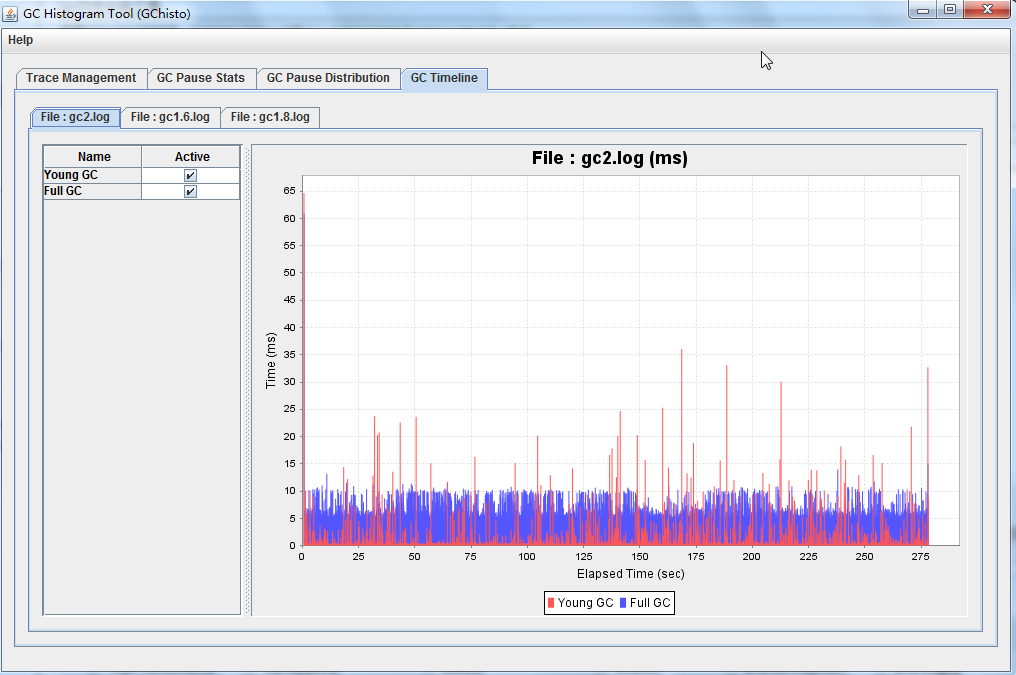Click the Active column header
This screenshot has width=1016, height=675.
pyautogui.click(x=191, y=157)
